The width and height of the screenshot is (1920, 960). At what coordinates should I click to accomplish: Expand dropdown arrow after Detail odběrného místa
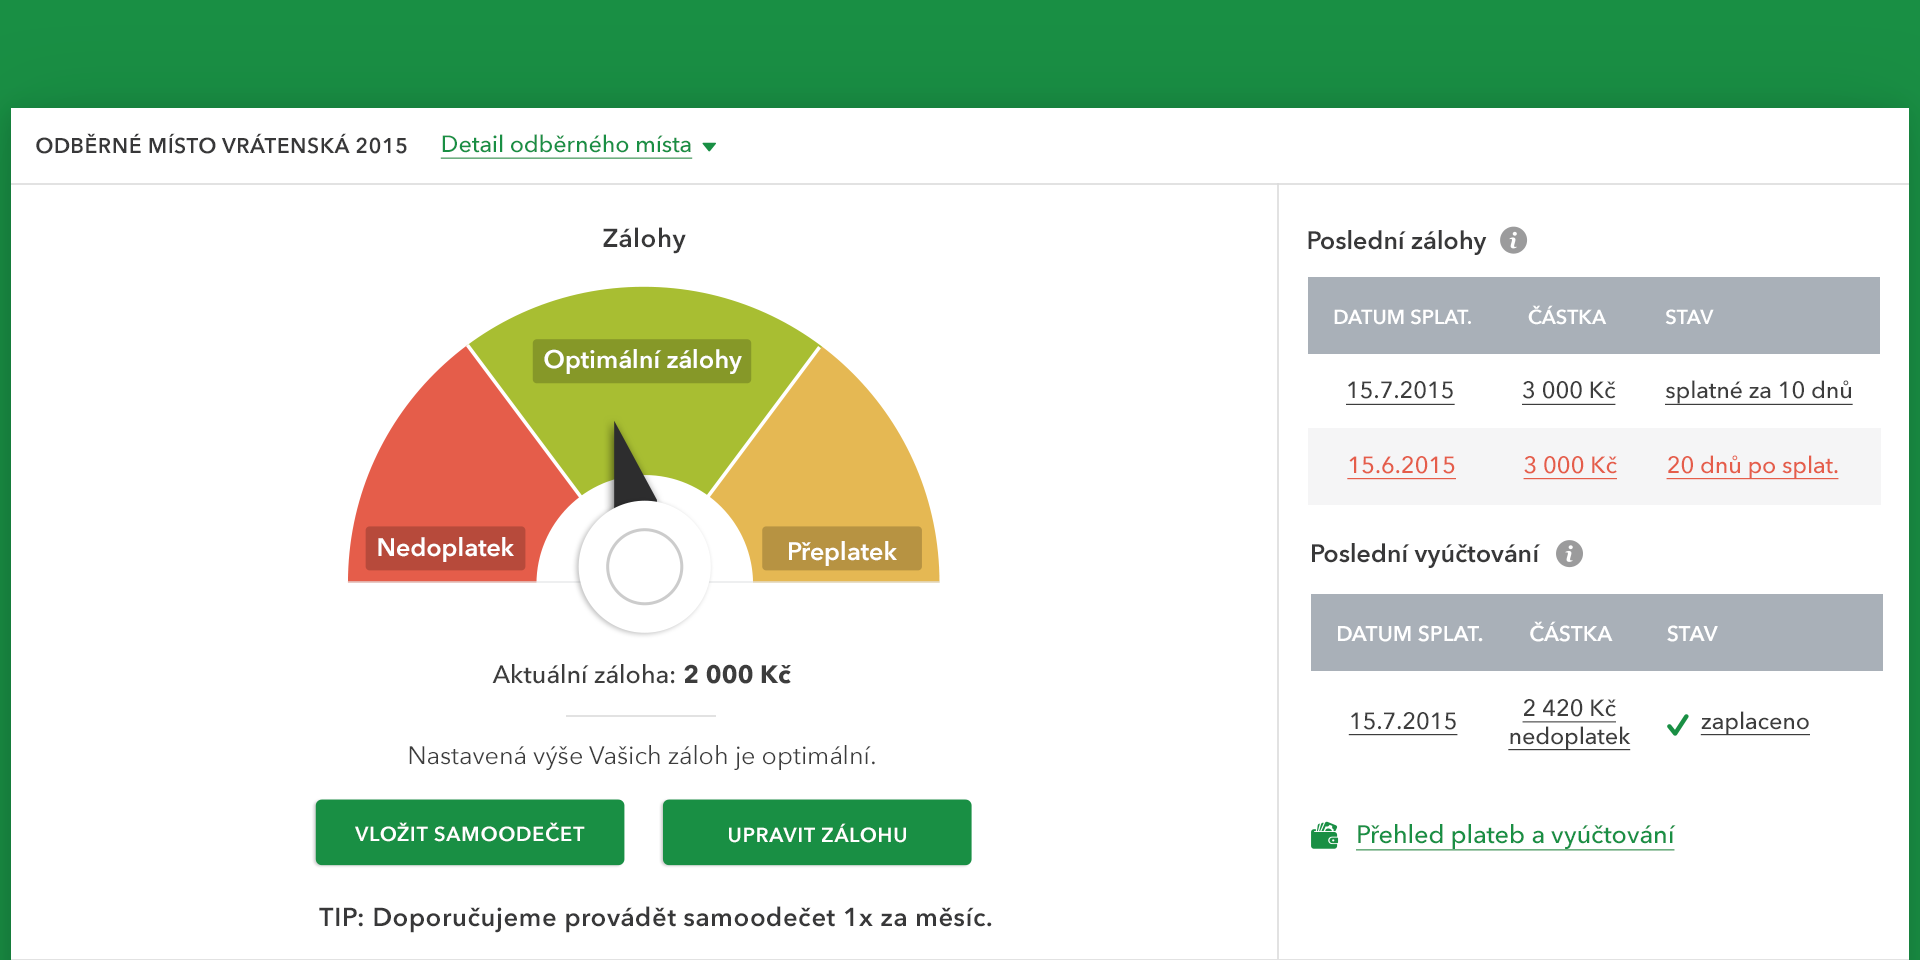[709, 147]
